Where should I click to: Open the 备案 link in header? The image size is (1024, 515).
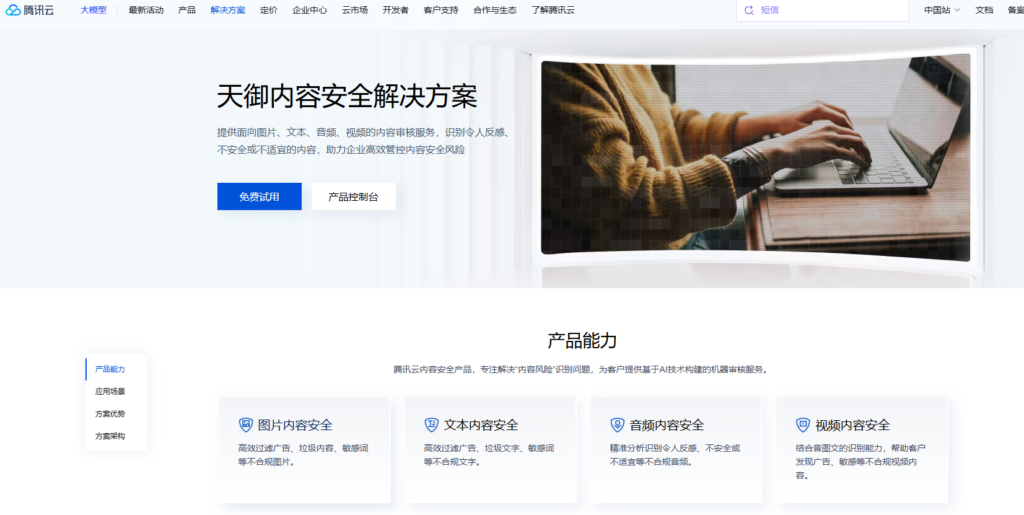1016,10
